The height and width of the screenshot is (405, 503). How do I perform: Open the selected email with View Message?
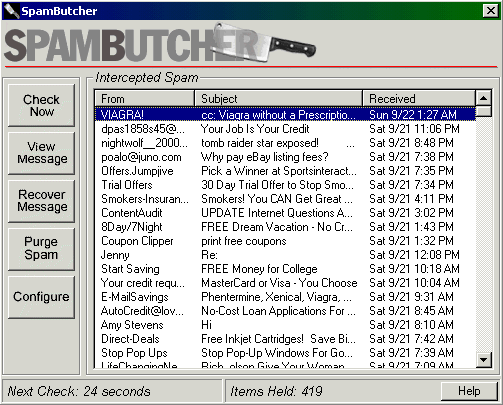[41, 153]
